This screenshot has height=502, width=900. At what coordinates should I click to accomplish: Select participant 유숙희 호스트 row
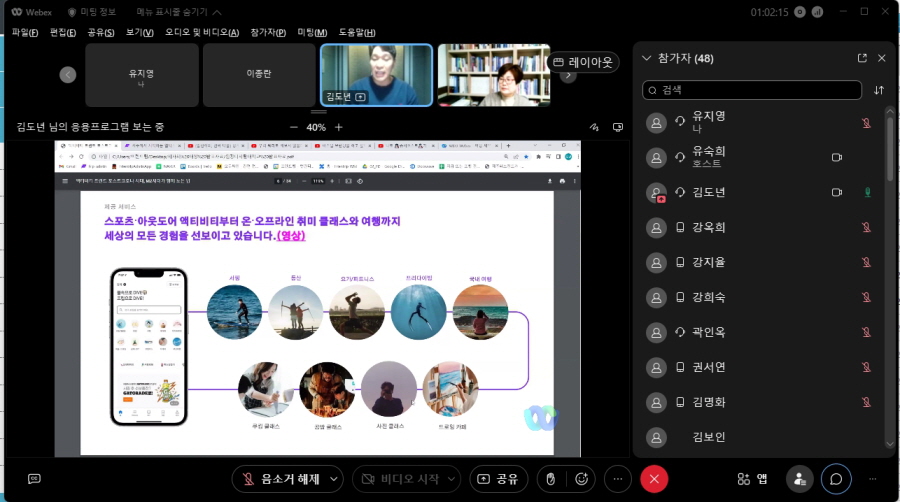click(762, 157)
